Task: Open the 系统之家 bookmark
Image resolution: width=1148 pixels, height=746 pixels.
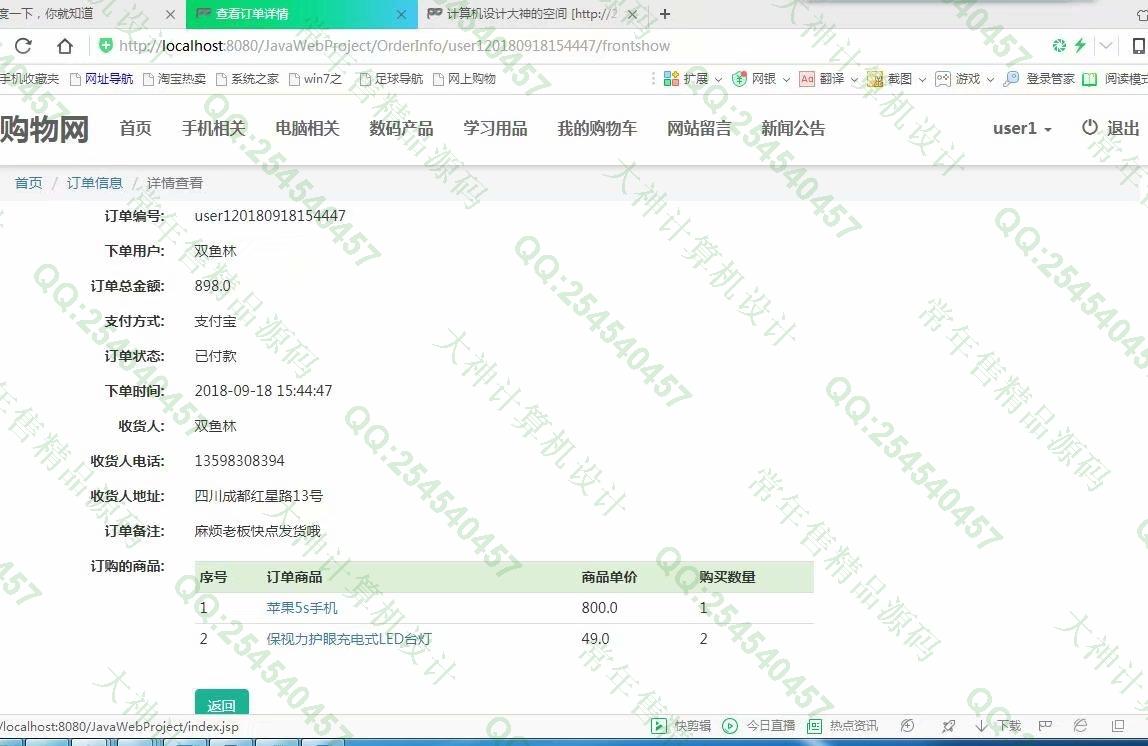Action: 247,78
